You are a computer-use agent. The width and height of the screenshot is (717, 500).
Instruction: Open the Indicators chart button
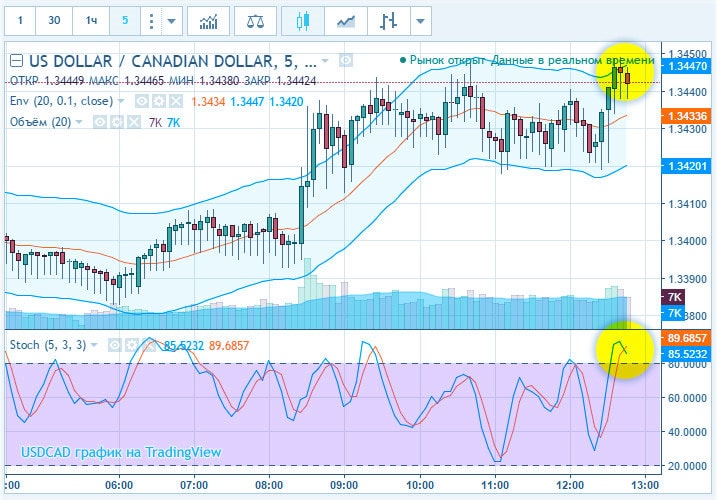[x=208, y=20]
